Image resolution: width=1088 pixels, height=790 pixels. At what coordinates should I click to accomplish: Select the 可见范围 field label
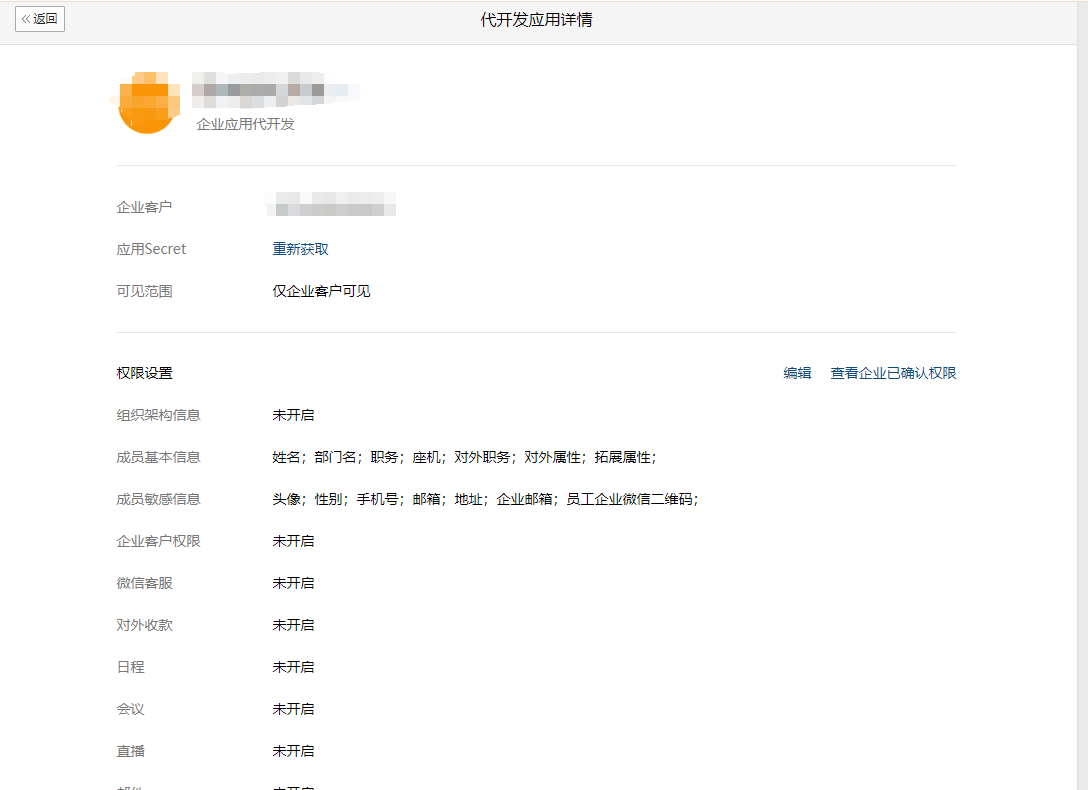144,291
